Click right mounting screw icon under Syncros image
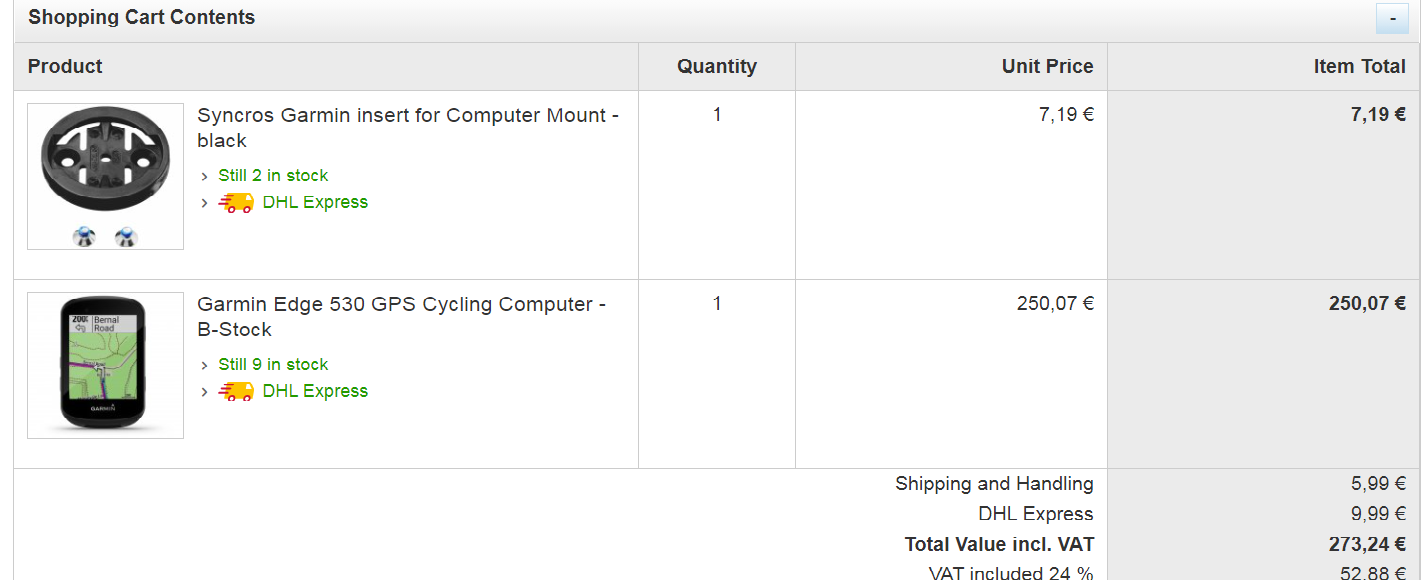Image resolution: width=1427 pixels, height=580 pixels. (x=126, y=237)
